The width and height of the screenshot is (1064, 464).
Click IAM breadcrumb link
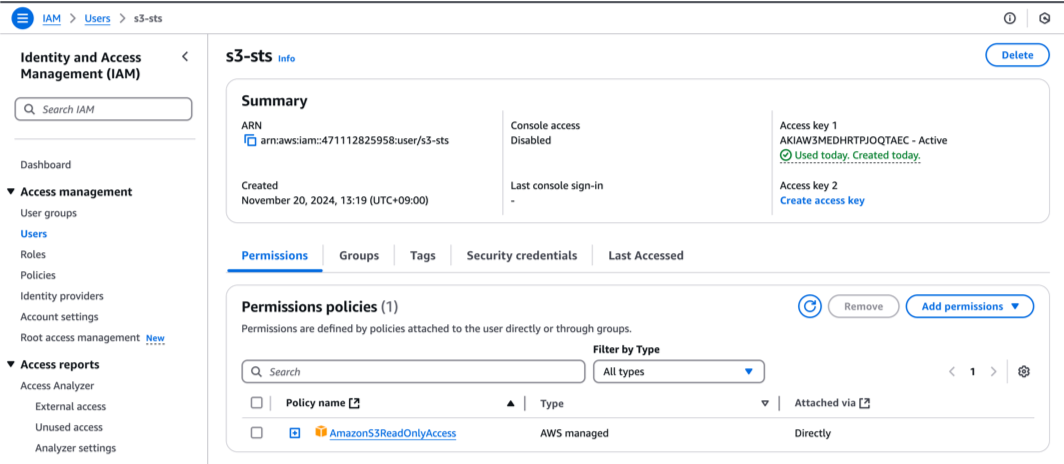tap(52, 18)
